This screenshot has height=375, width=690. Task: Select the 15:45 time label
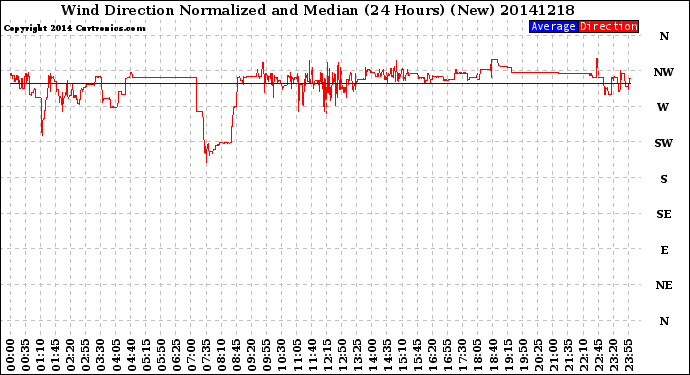point(418,355)
